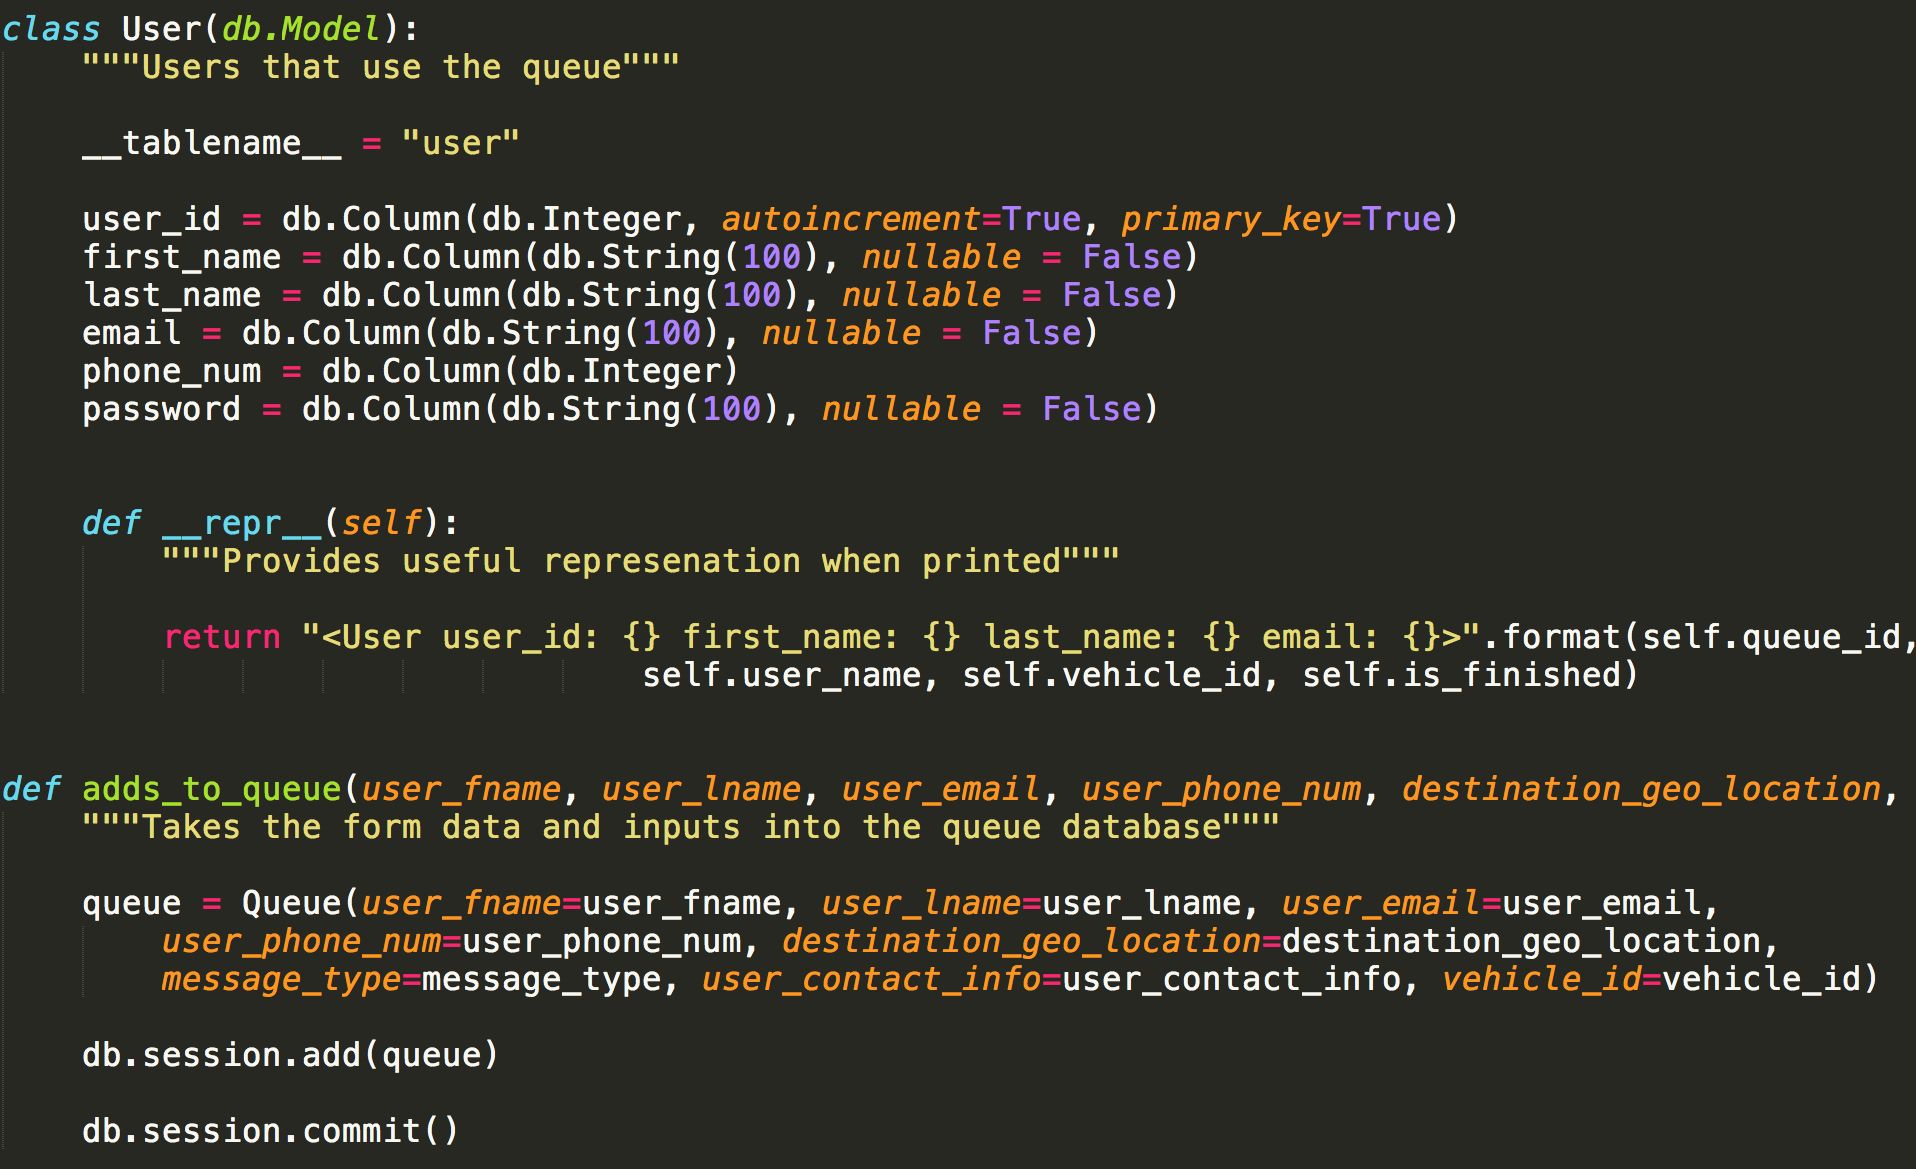The width and height of the screenshot is (1916, 1169).
Task: Click the phone_num column variable name
Action: coord(171,371)
